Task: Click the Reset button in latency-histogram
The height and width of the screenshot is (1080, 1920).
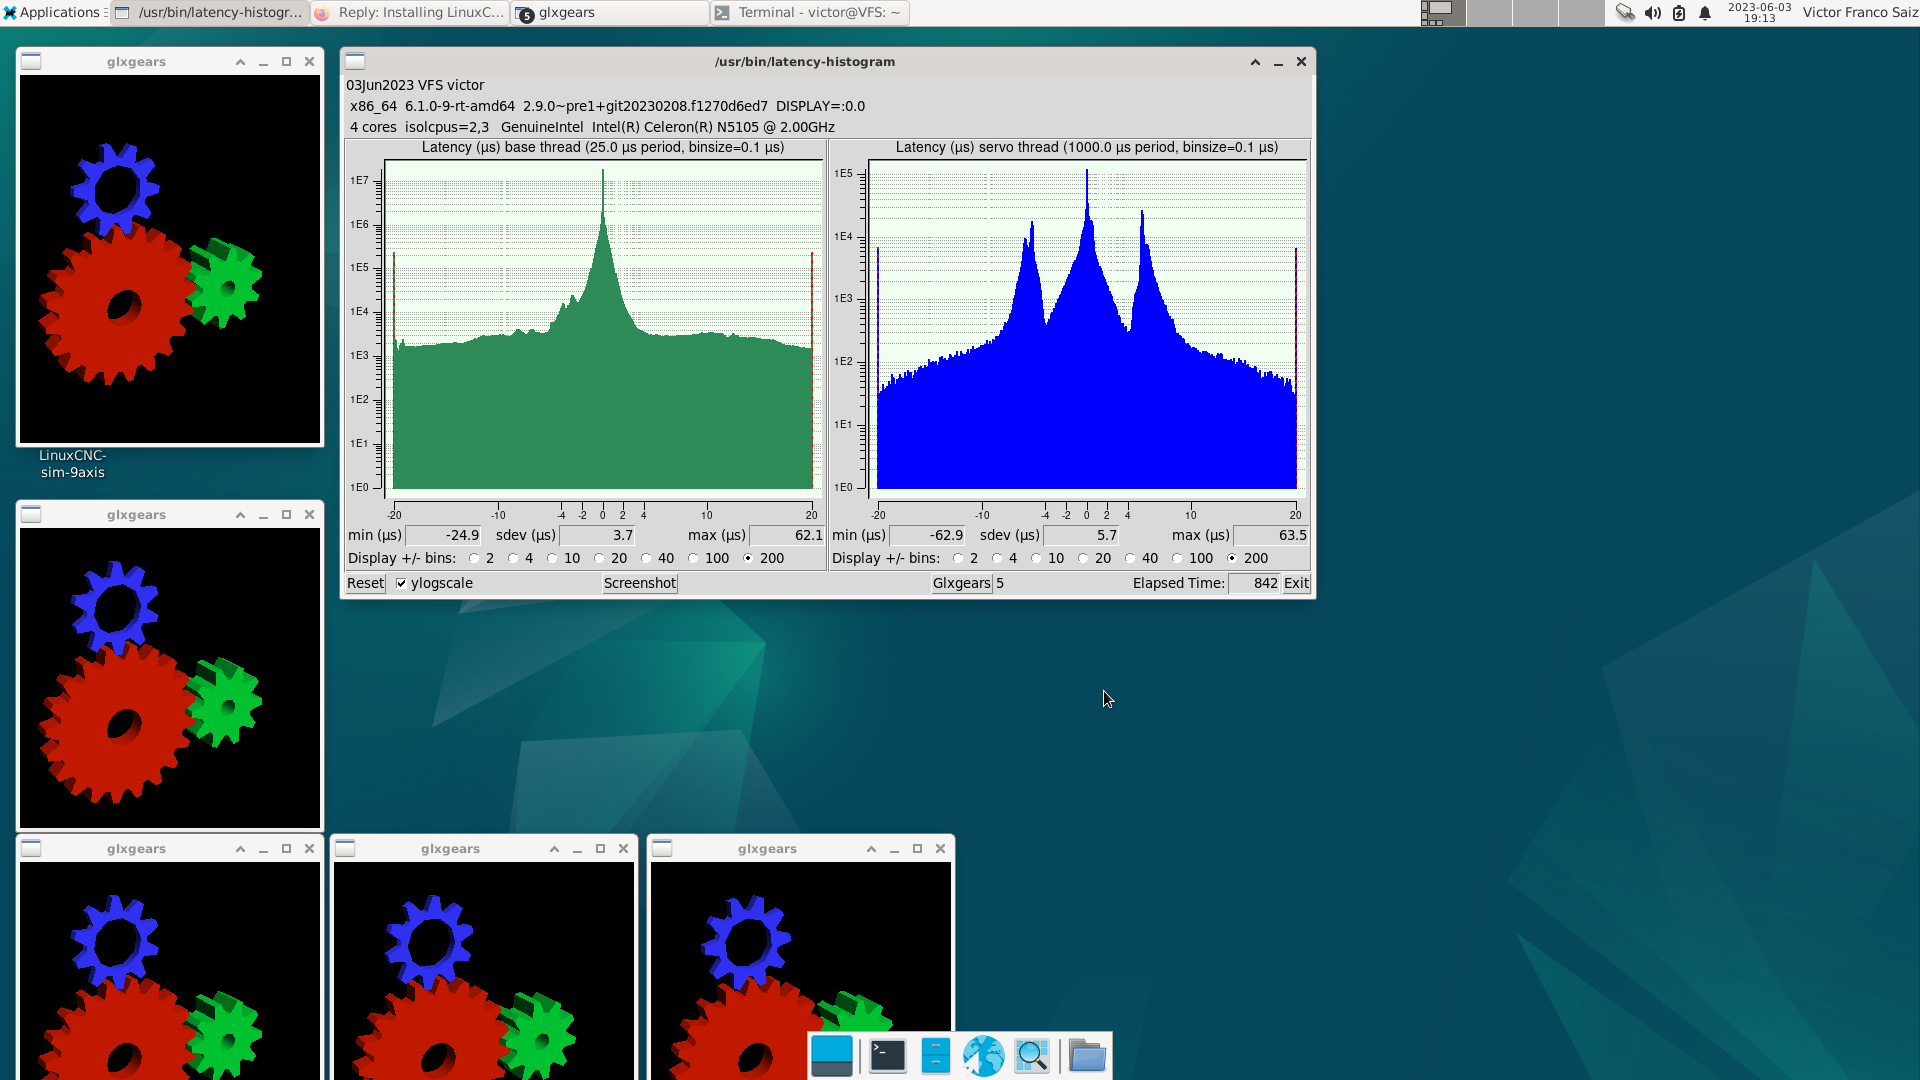Action: (x=365, y=583)
